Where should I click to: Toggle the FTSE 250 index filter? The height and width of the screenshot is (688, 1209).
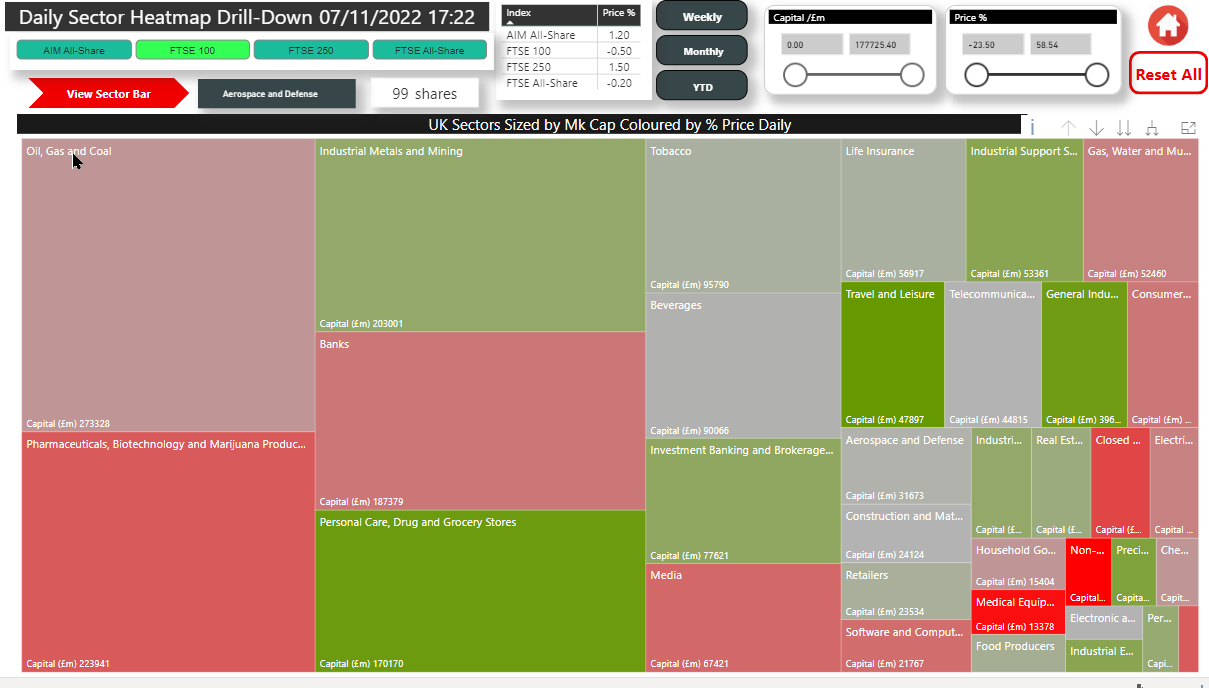tap(311, 50)
